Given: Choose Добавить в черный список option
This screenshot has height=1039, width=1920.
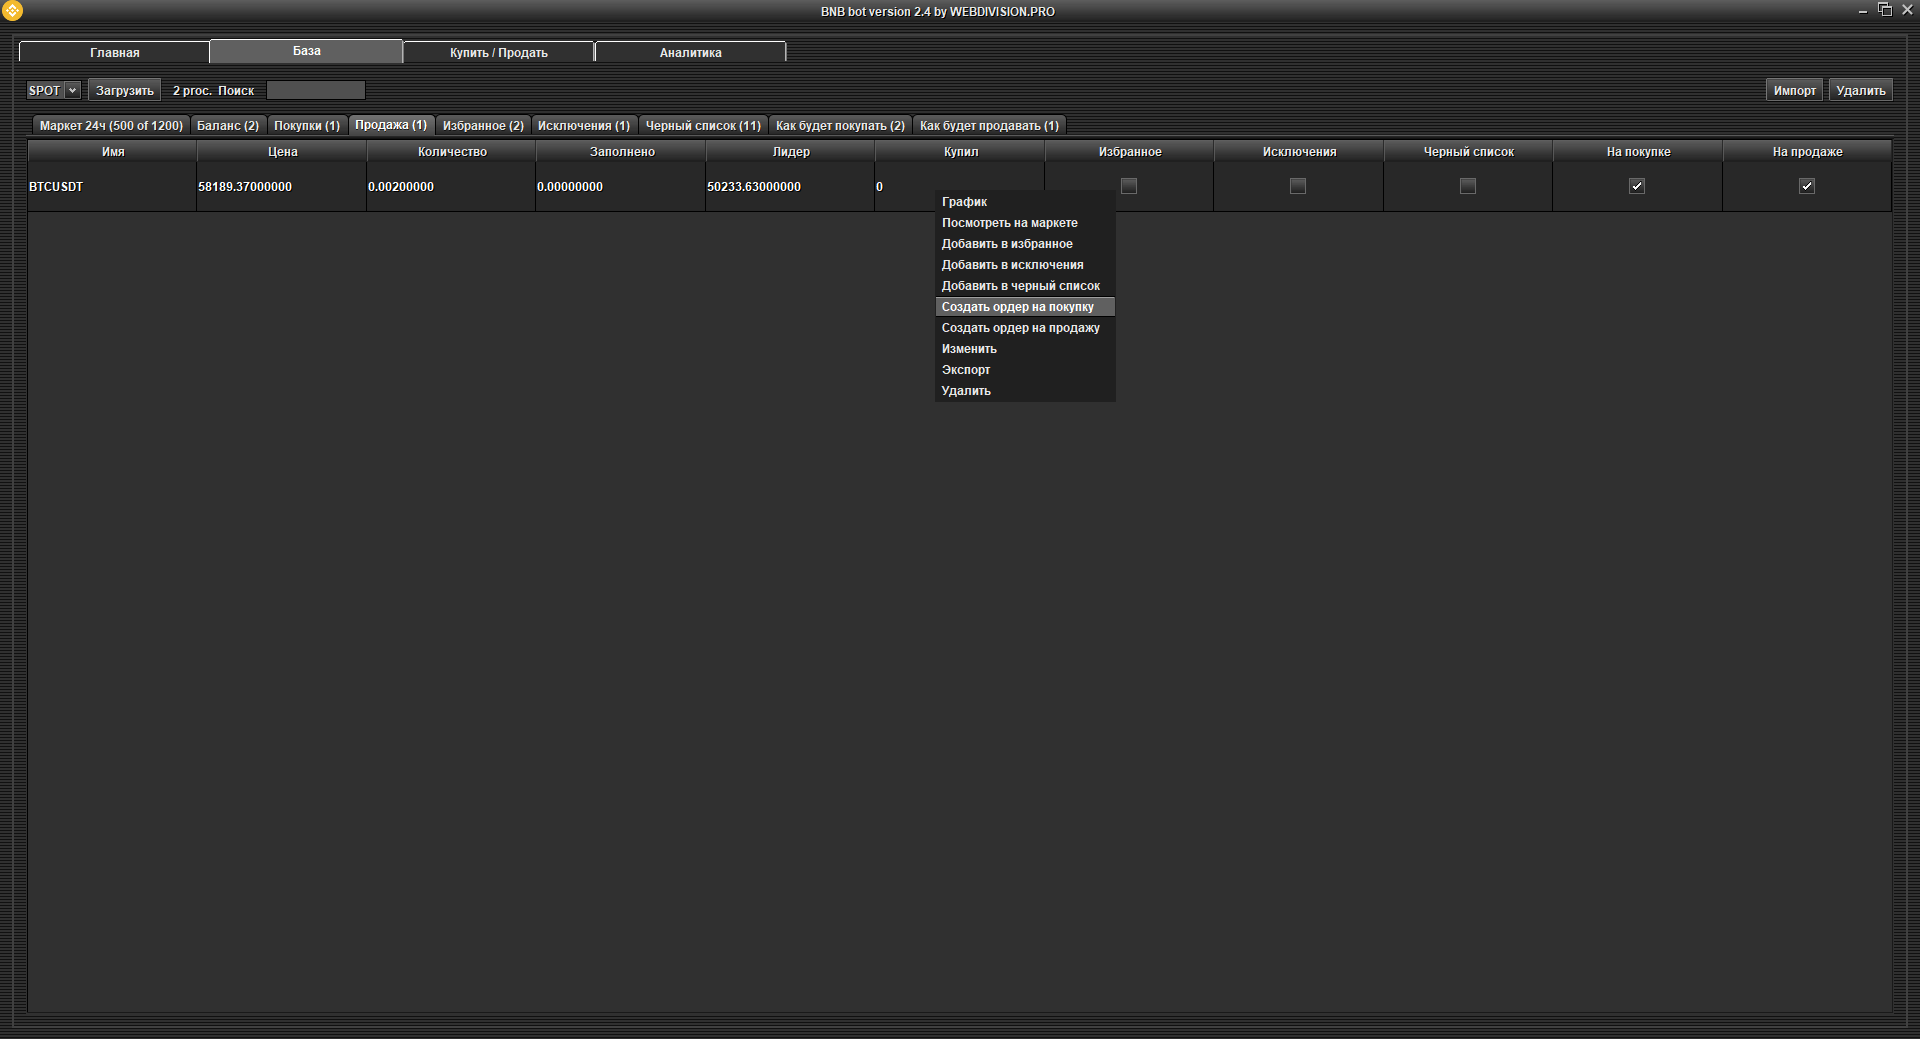Looking at the screenshot, I should tap(1020, 286).
